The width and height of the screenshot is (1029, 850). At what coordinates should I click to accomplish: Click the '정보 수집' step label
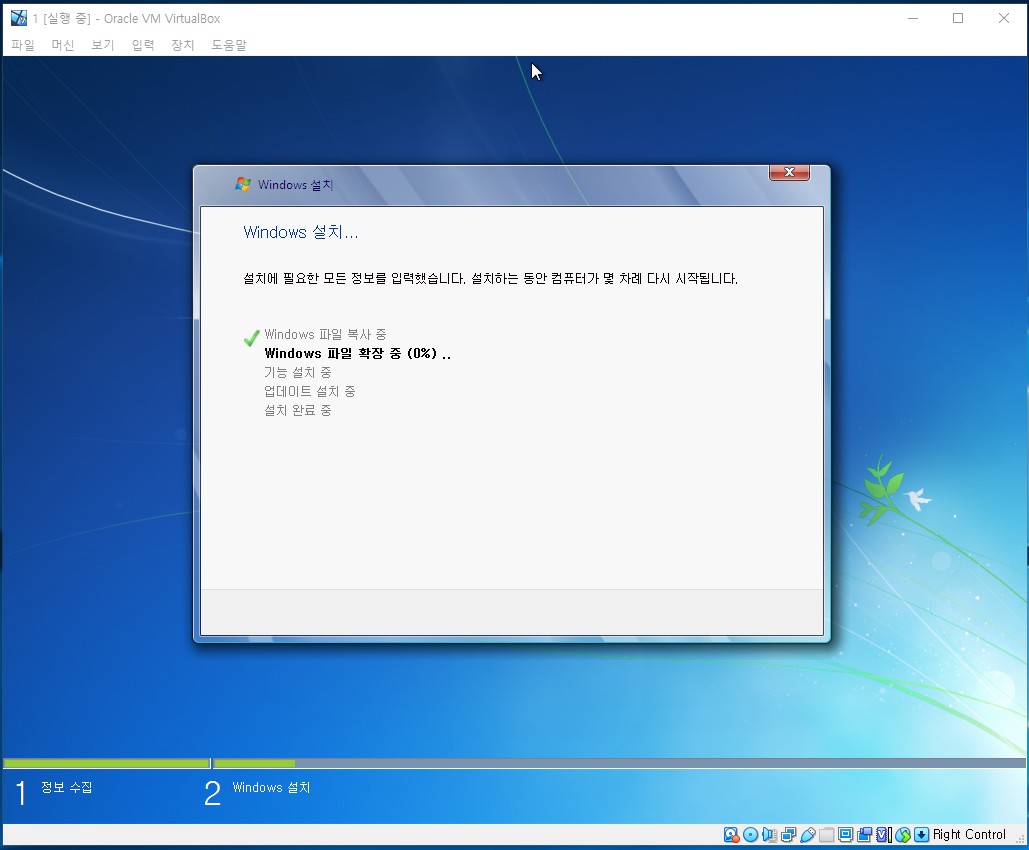point(66,787)
